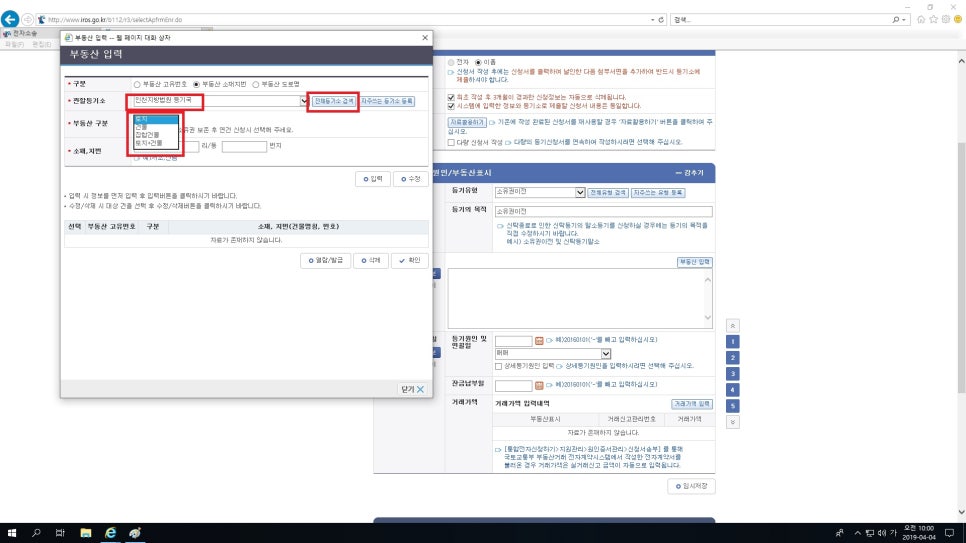Viewport: 966px width, 543px height.
Task: Click the search magnifier in the browser search box
Action: pyautogui.click(x=896, y=20)
